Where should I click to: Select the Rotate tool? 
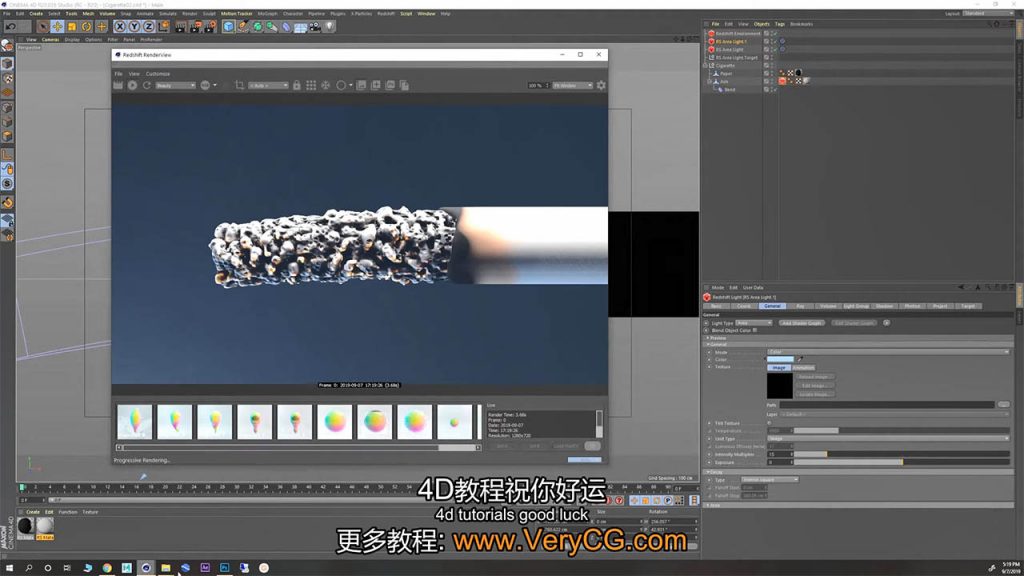point(86,27)
